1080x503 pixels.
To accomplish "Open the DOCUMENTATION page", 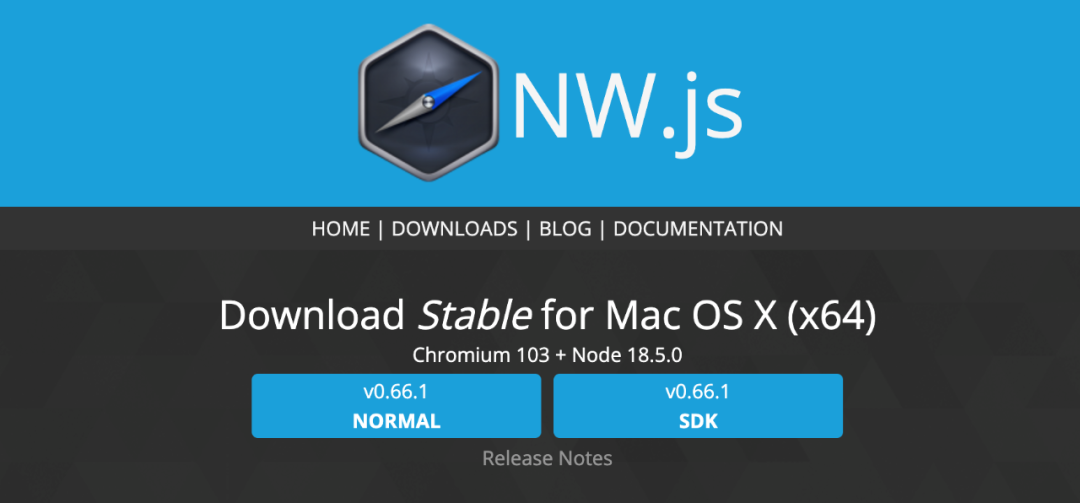I will tap(698, 229).
